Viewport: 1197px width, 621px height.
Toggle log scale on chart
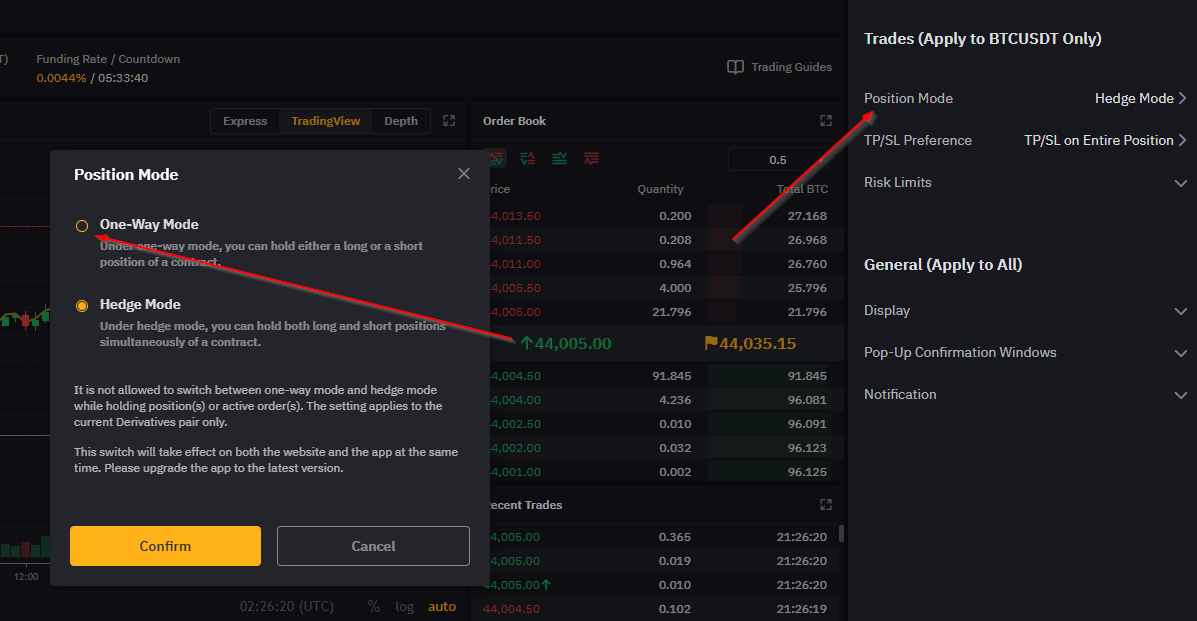[x=405, y=606]
